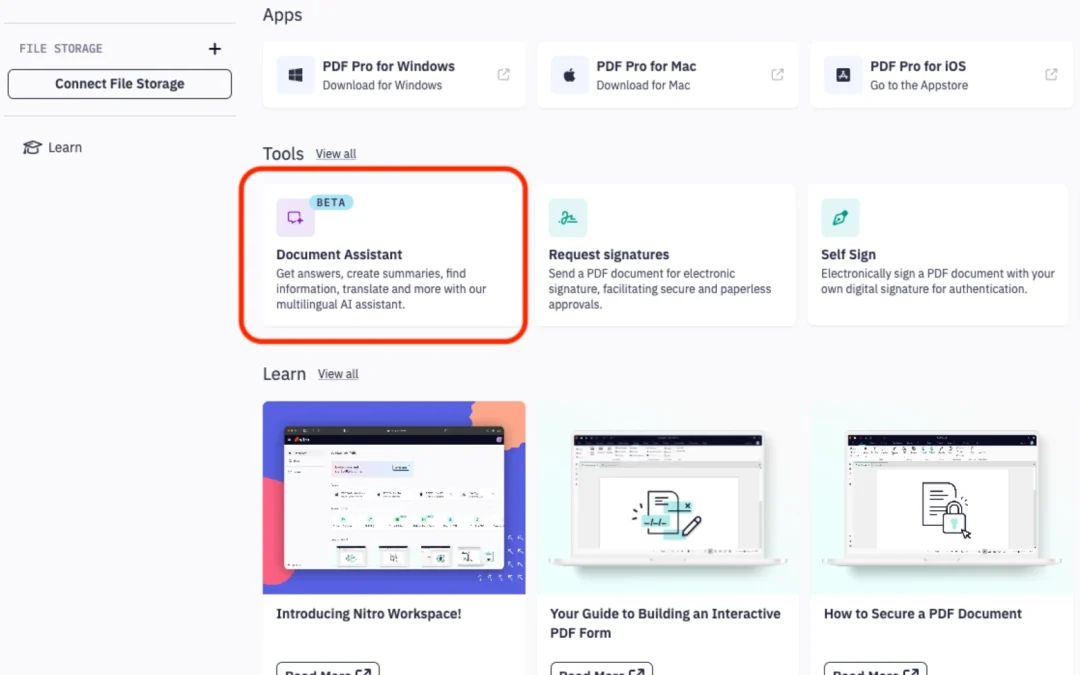Open the PDF Pro for Mac card
Screen dimensions: 1080x675
click(x=667, y=75)
